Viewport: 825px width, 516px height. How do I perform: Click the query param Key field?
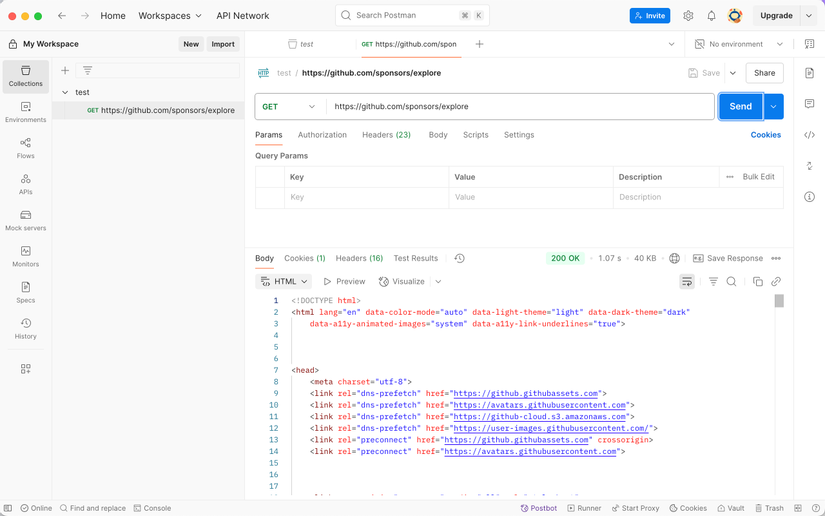(367, 197)
